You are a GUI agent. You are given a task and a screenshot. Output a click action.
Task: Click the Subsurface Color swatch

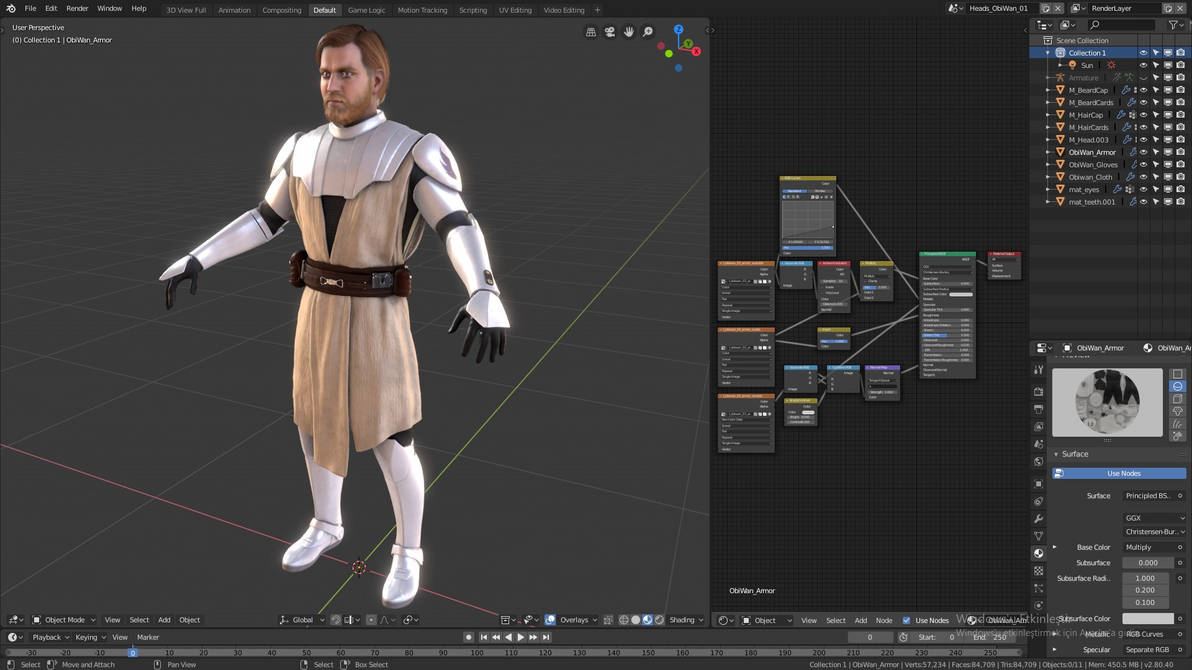[1148, 619]
